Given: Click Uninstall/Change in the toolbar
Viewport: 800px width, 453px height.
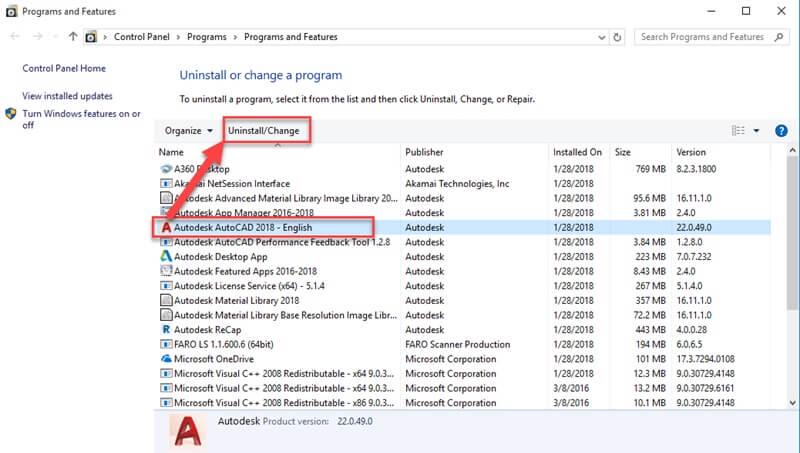Looking at the screenshot, I should [x=263, y=131].
